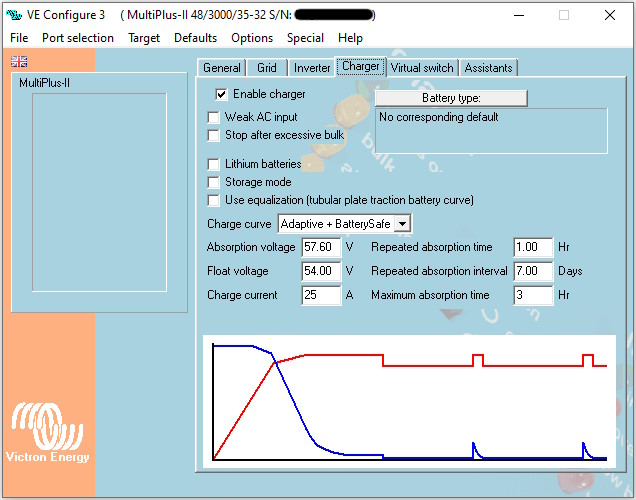Click the Victron Energy logo
The image size is (636, 500).
tap(48, 432)
